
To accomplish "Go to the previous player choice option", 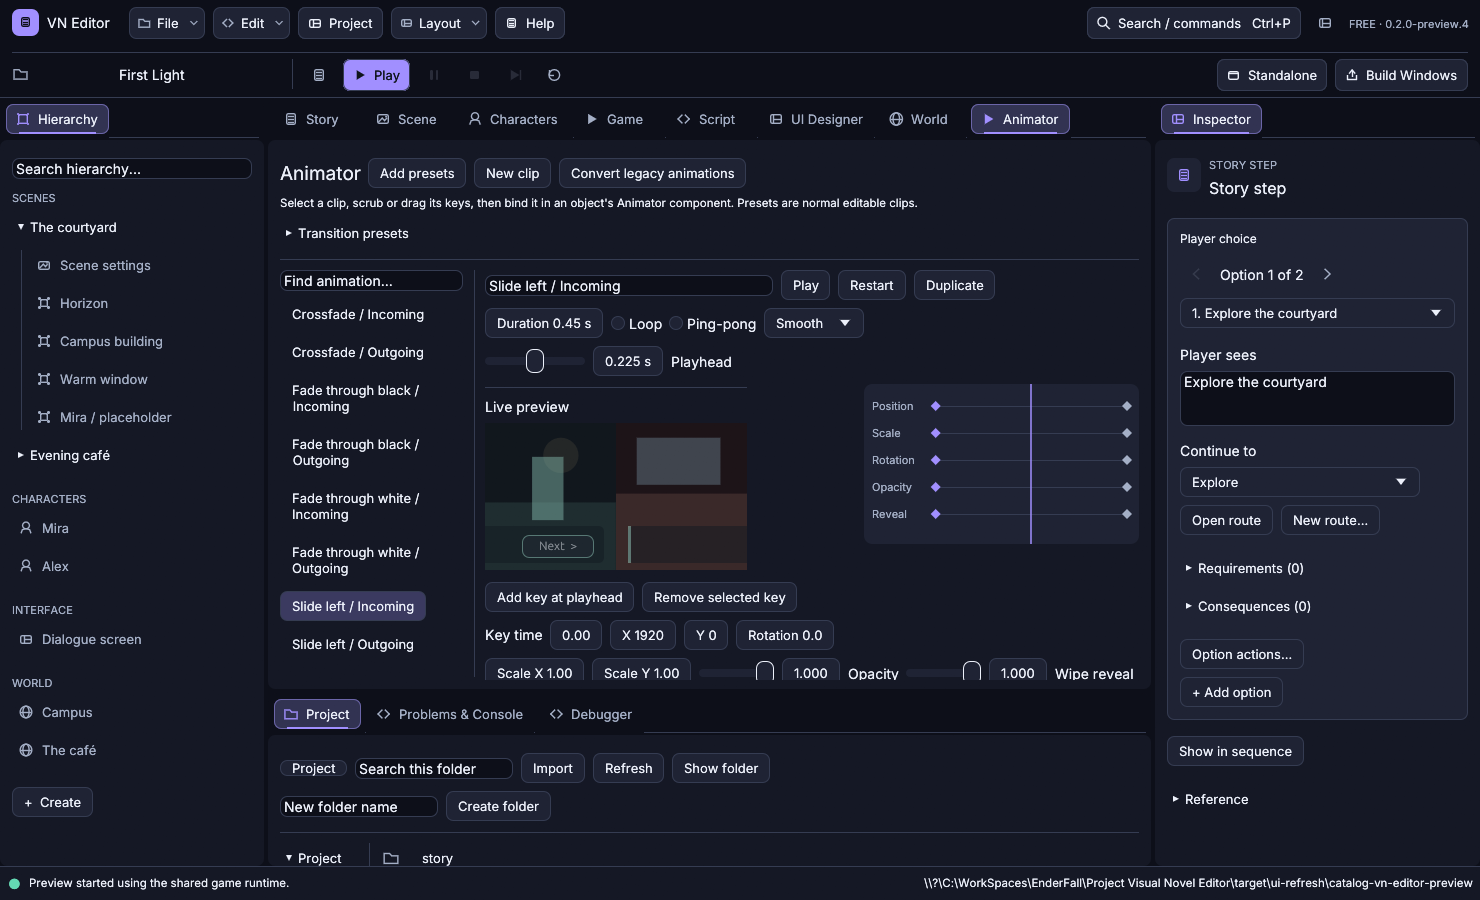I will (1196, 274).
